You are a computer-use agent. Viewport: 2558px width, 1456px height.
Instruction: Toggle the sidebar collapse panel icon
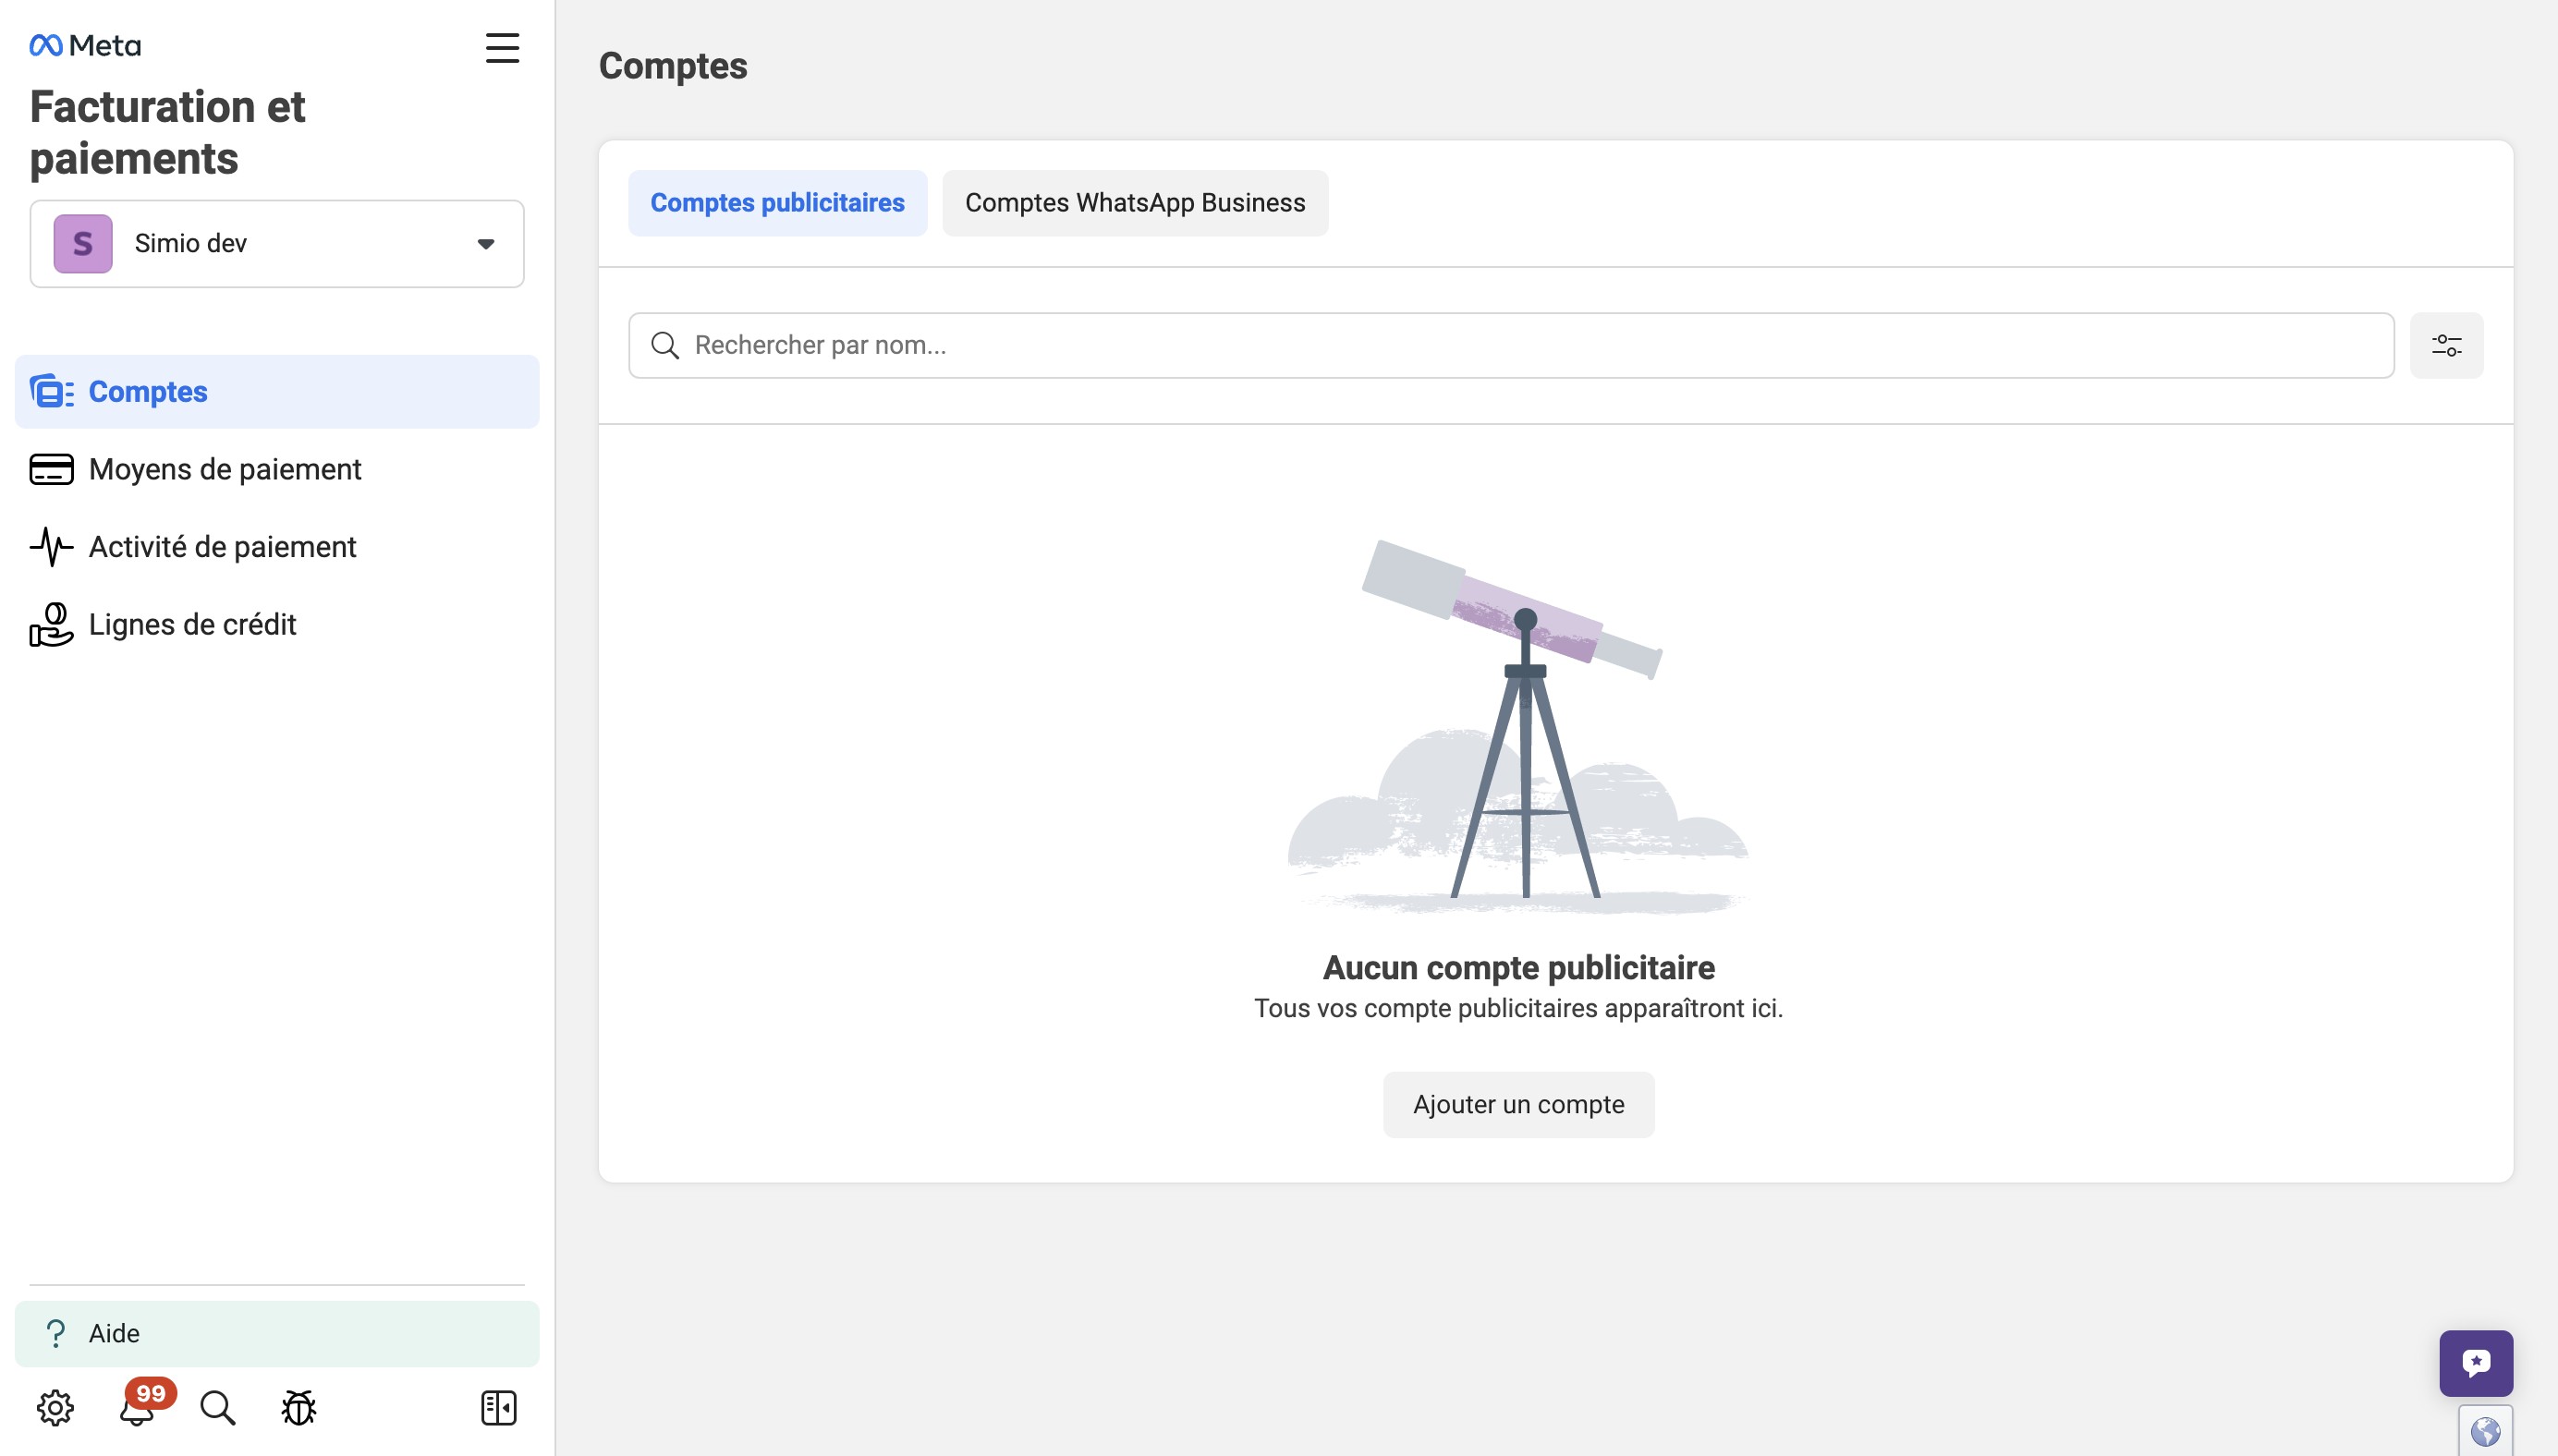pos(498,1407)
